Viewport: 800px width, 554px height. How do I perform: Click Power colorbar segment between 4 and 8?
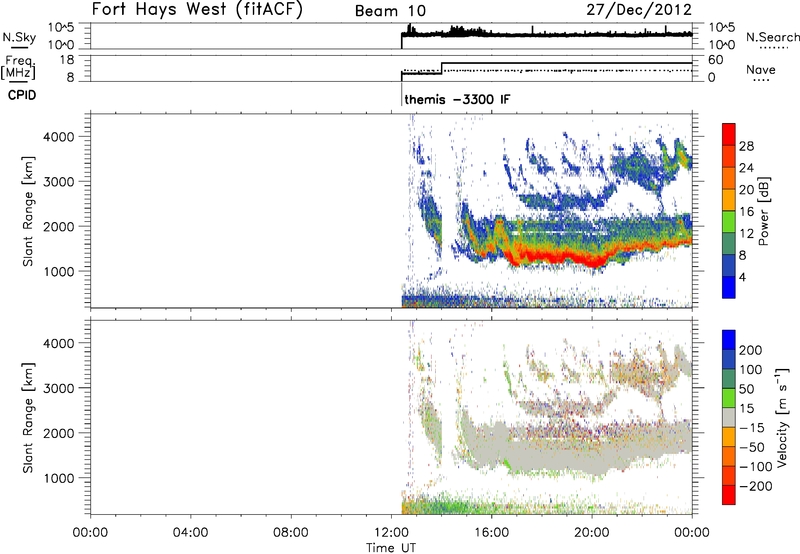(729, 265)
